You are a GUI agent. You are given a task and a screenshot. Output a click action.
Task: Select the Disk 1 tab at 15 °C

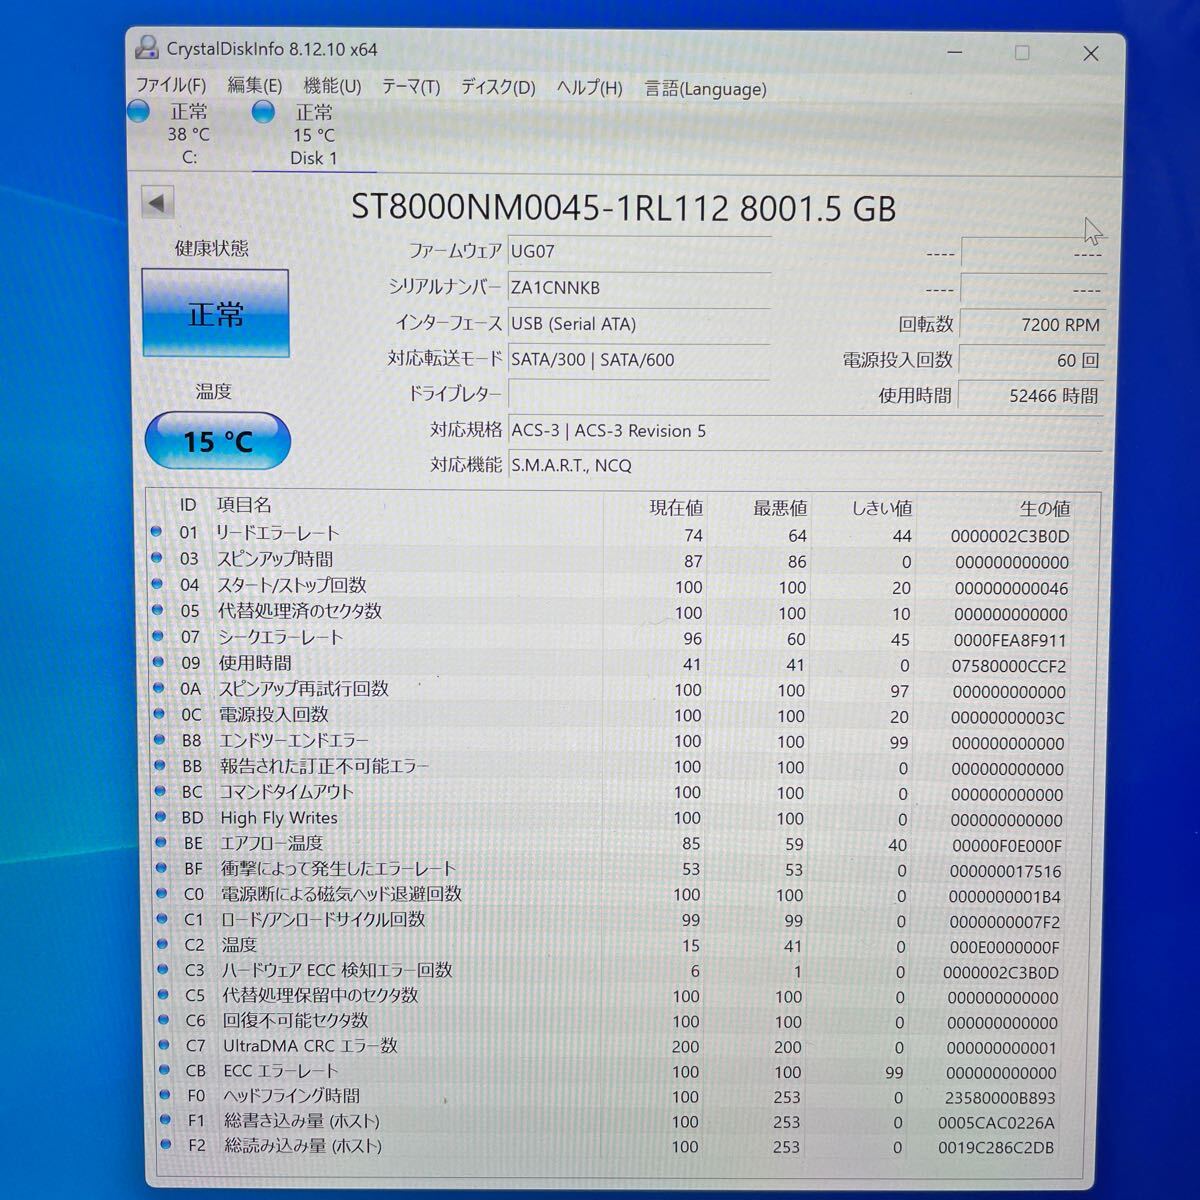(313, 135)
